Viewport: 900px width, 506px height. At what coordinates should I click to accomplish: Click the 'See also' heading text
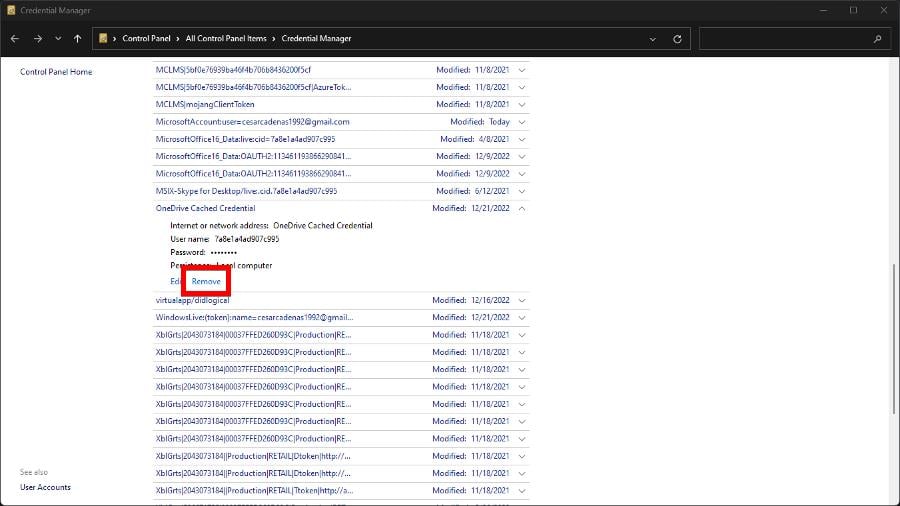pos(34,472)
